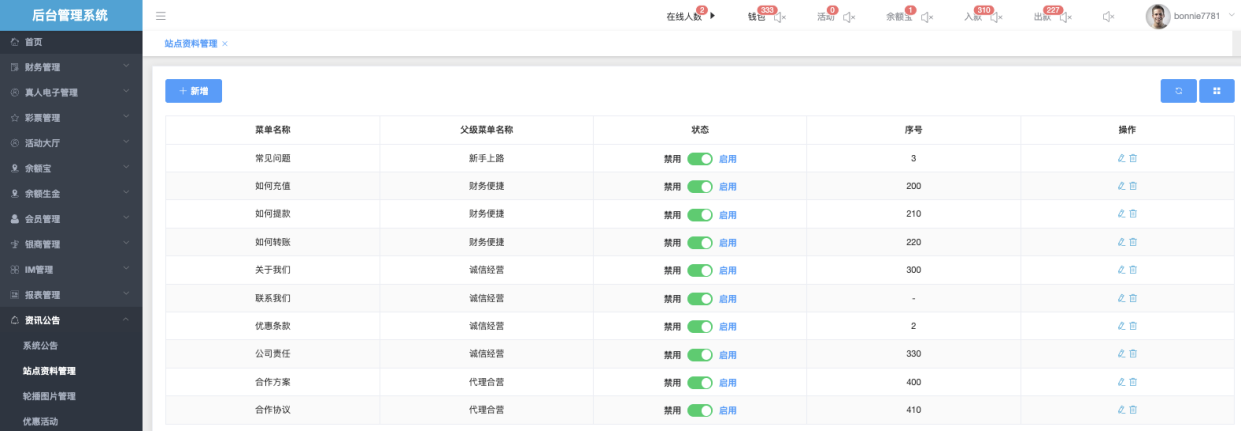Screen dimensions: 1241x431
Task: Click the hamburger menu collapse icon
Action: [161, 16]
